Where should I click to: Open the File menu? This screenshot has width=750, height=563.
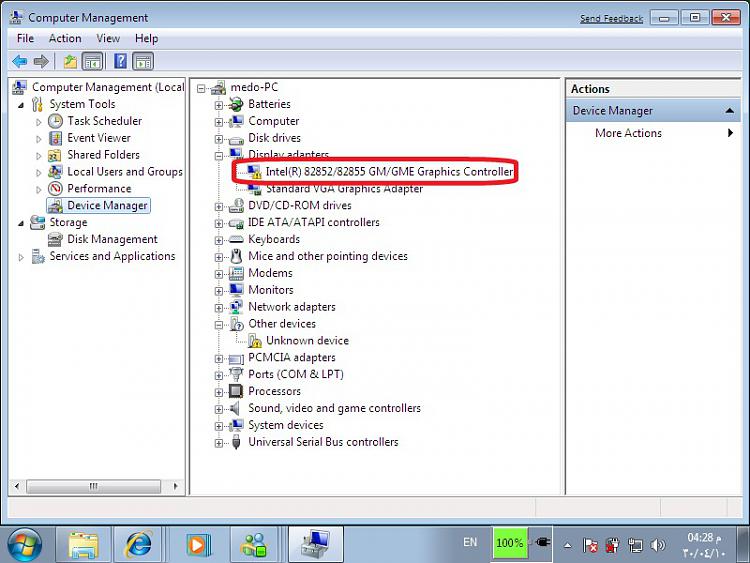coord(25,38)
